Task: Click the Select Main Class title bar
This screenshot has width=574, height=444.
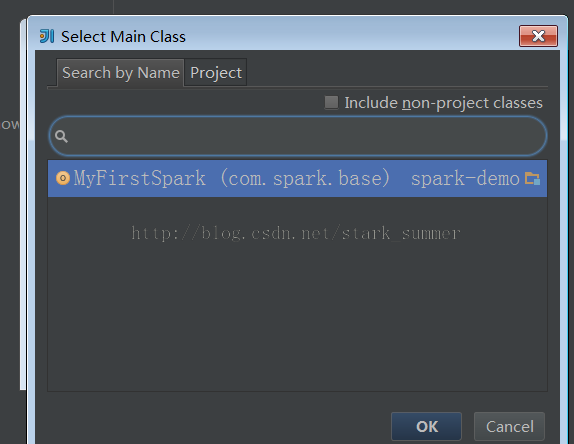Action: point(293,36)
